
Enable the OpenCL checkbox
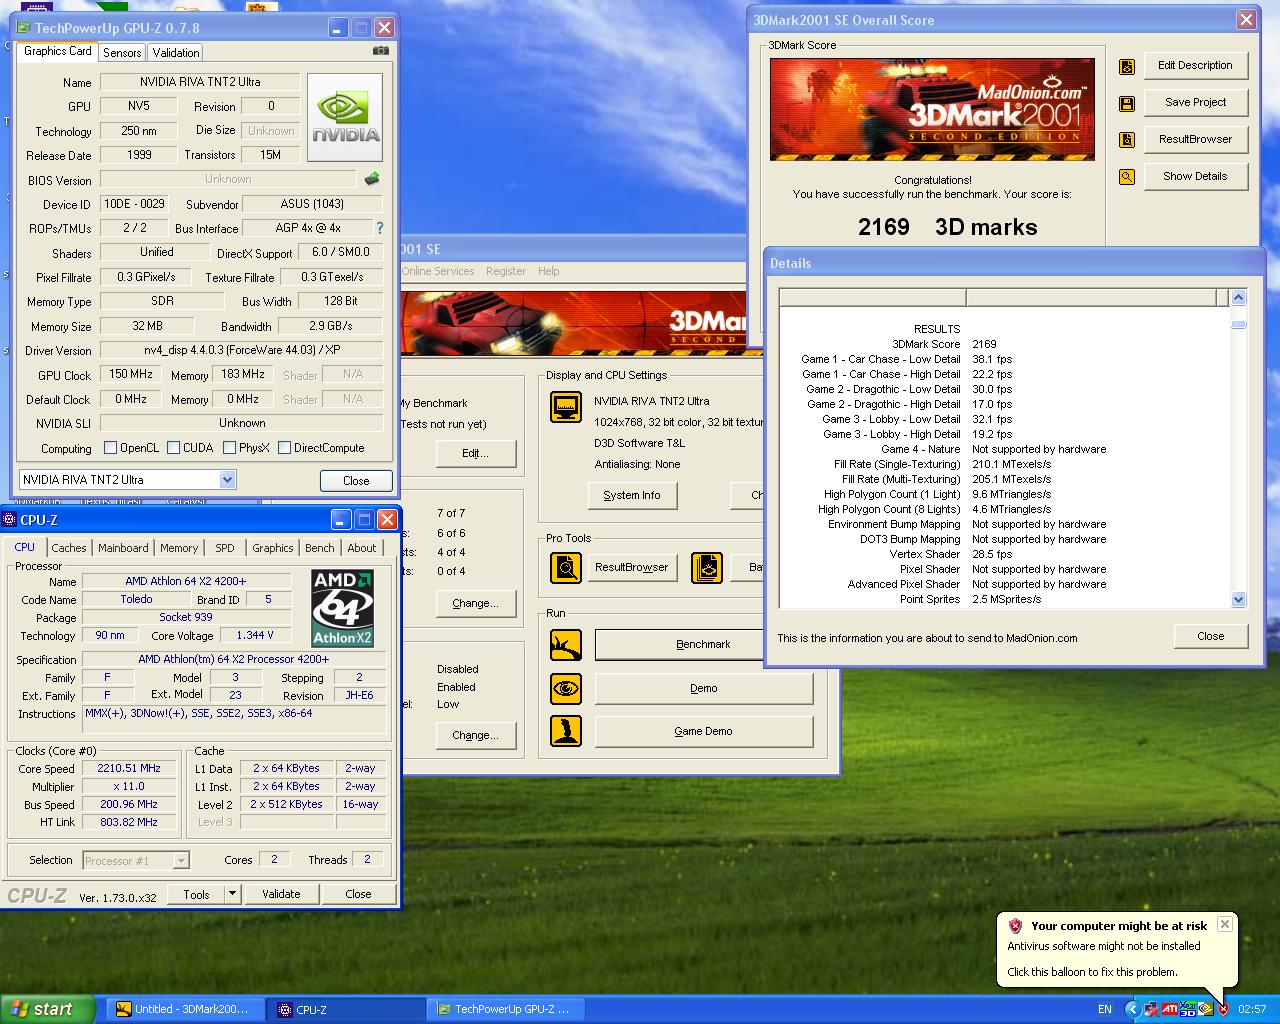110,448
